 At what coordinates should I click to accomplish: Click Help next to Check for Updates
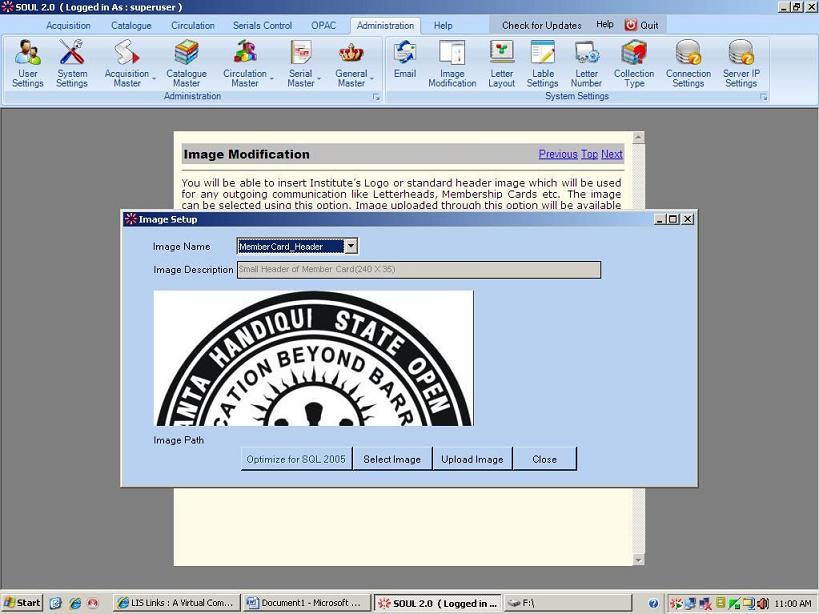click(x=605, y=25)
